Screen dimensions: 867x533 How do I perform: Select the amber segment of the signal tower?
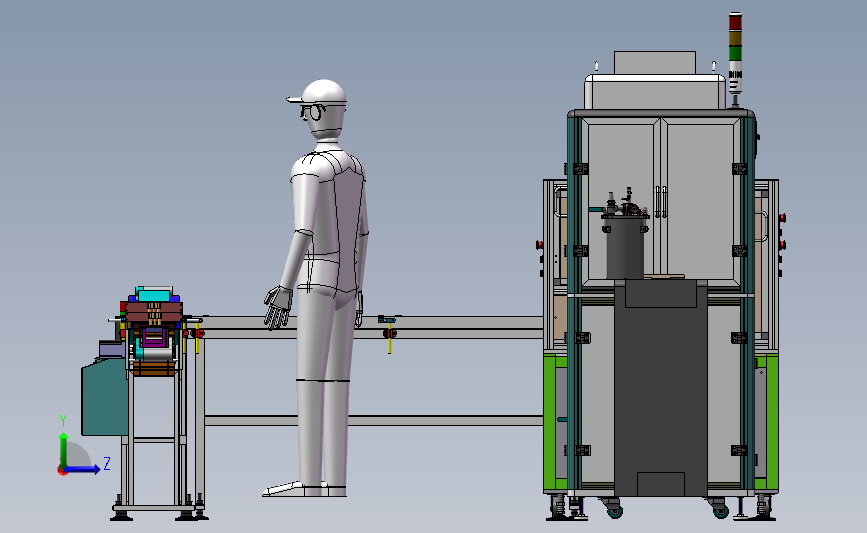(735, 38)
